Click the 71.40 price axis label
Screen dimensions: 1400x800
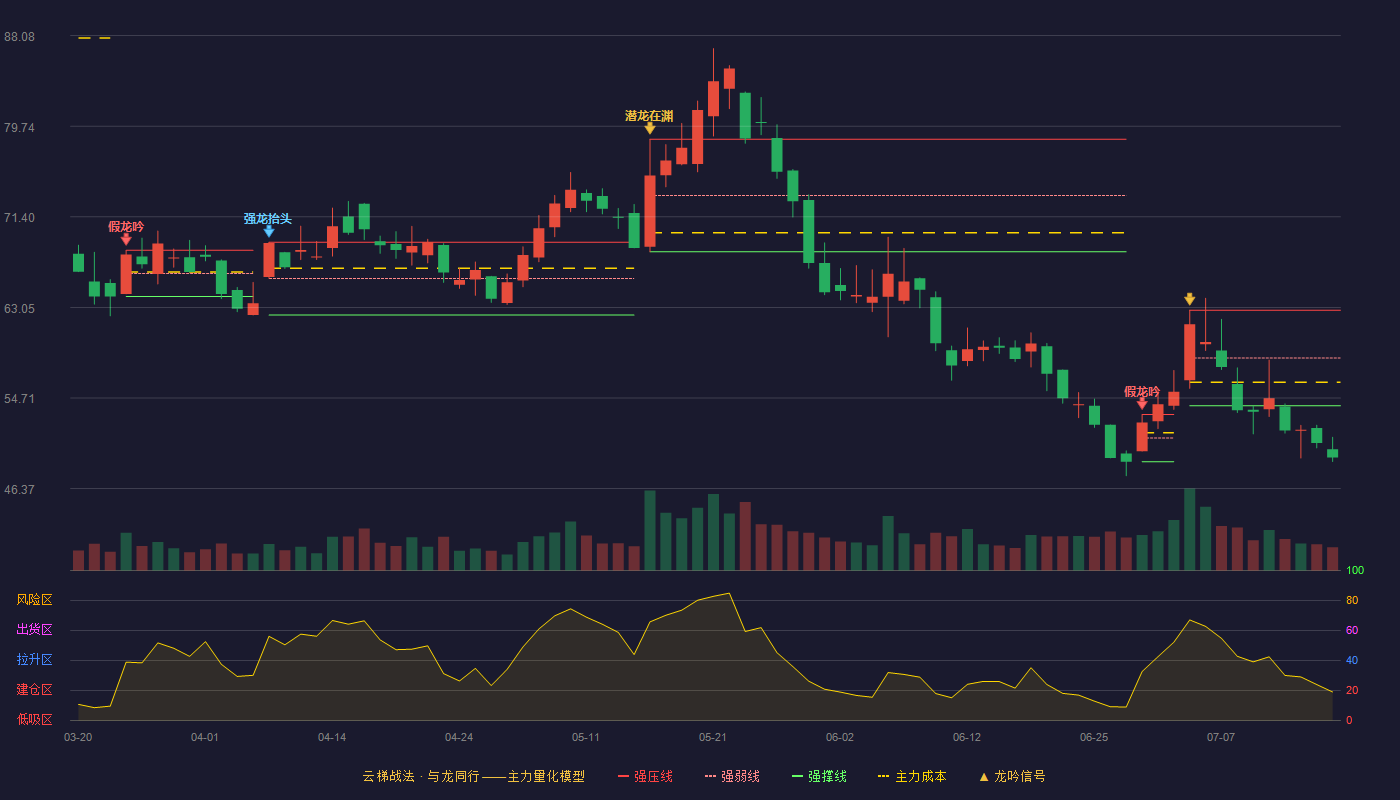click(19, 218)
